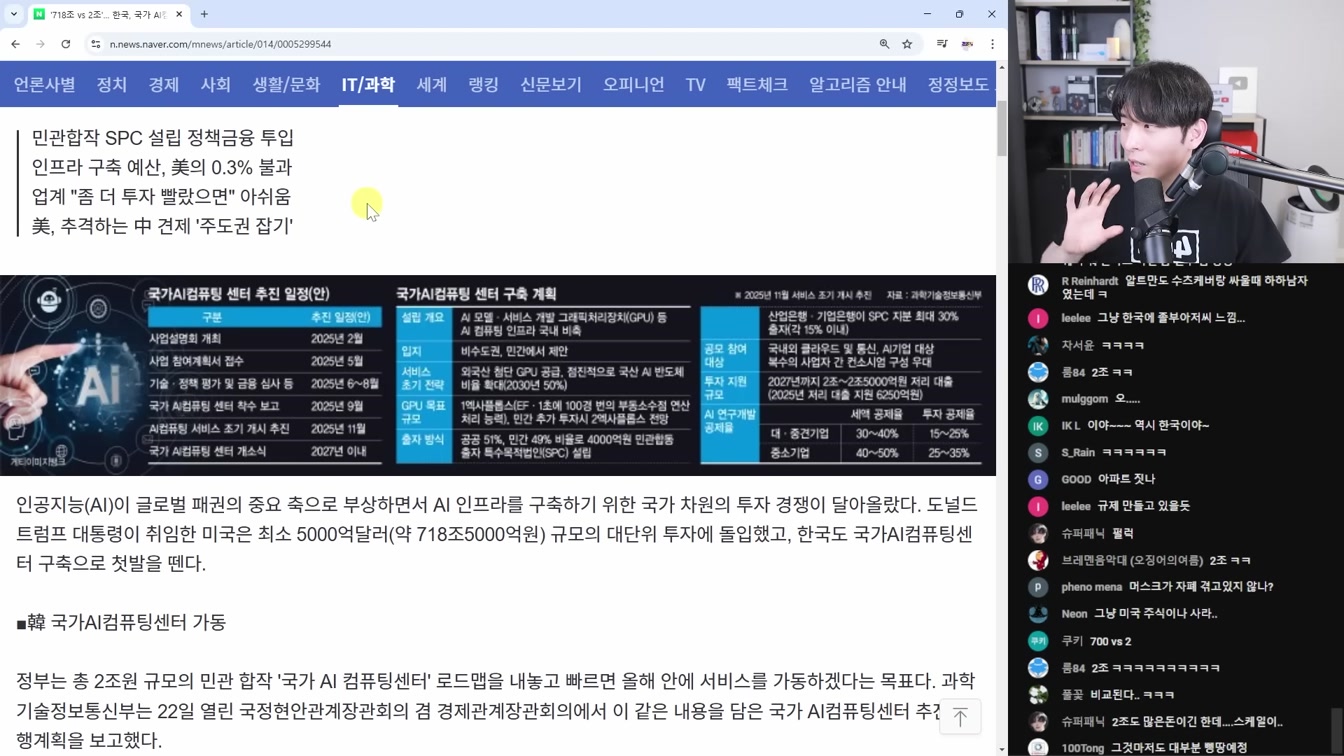Click the article page vertical scrollbar thumb
This screenshot has width=1344, height=756.
click(1002, 128)
